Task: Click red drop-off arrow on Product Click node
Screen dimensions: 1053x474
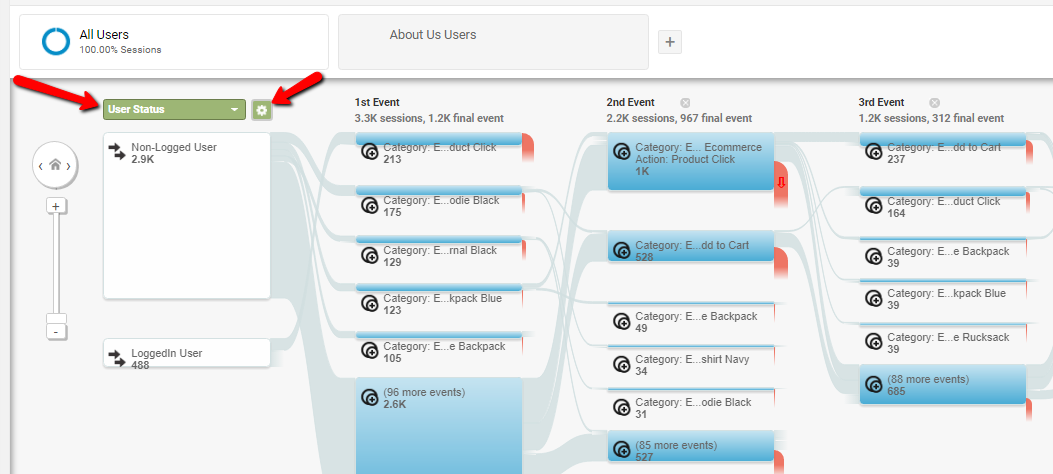Action: (x=781, y=183)
